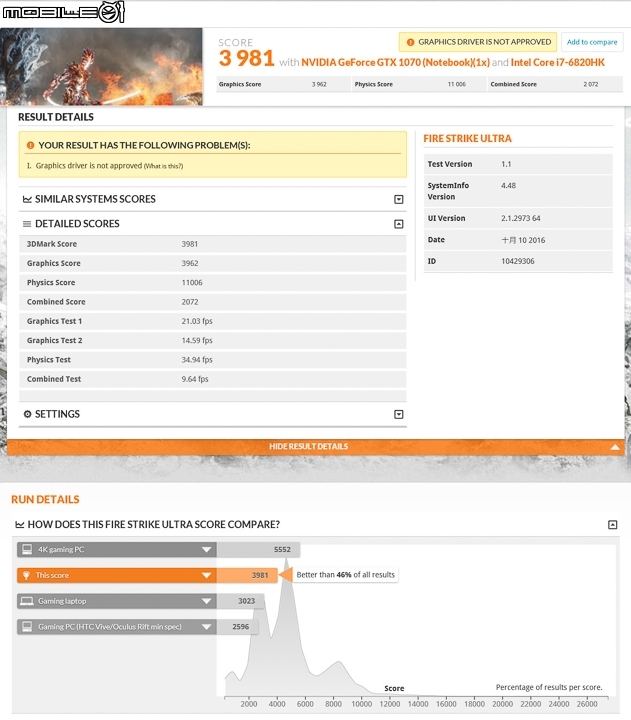Click the chart icon next to Similar Systems Scores
Screen dimensions: 631x720
click(27, 199)
